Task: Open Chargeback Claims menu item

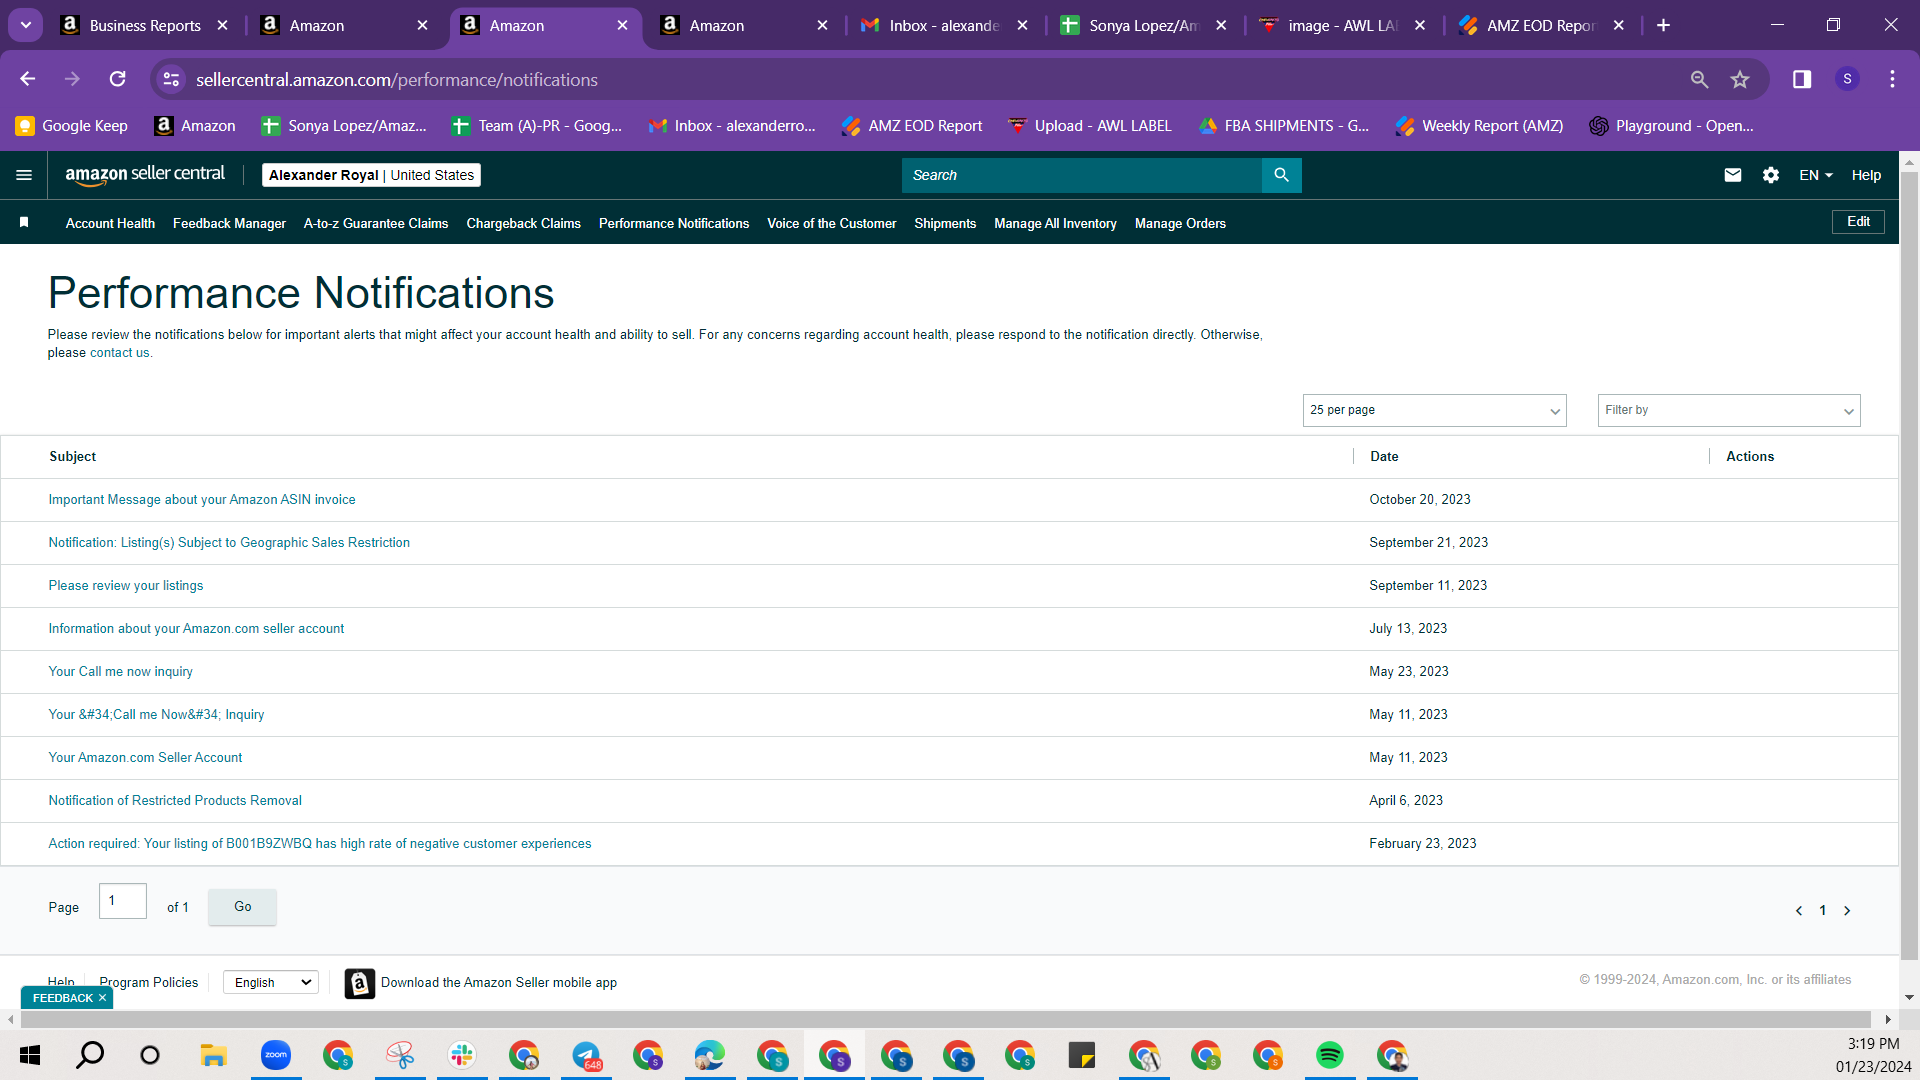Action: click(523, 223)
